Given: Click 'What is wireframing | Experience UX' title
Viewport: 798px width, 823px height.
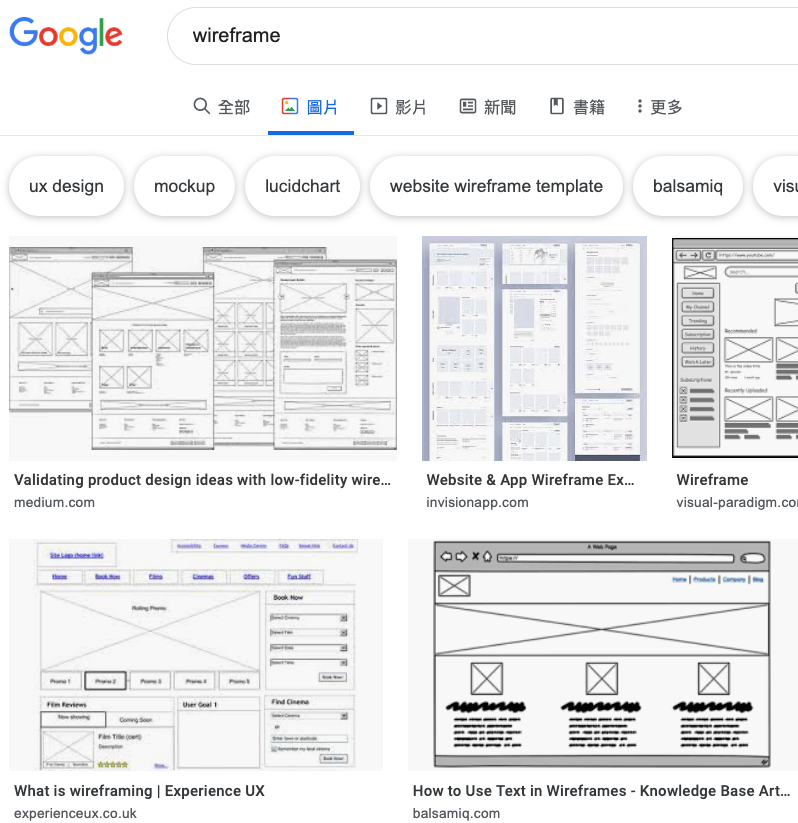Looking at the screenshot, I should [x=139, y=790].
